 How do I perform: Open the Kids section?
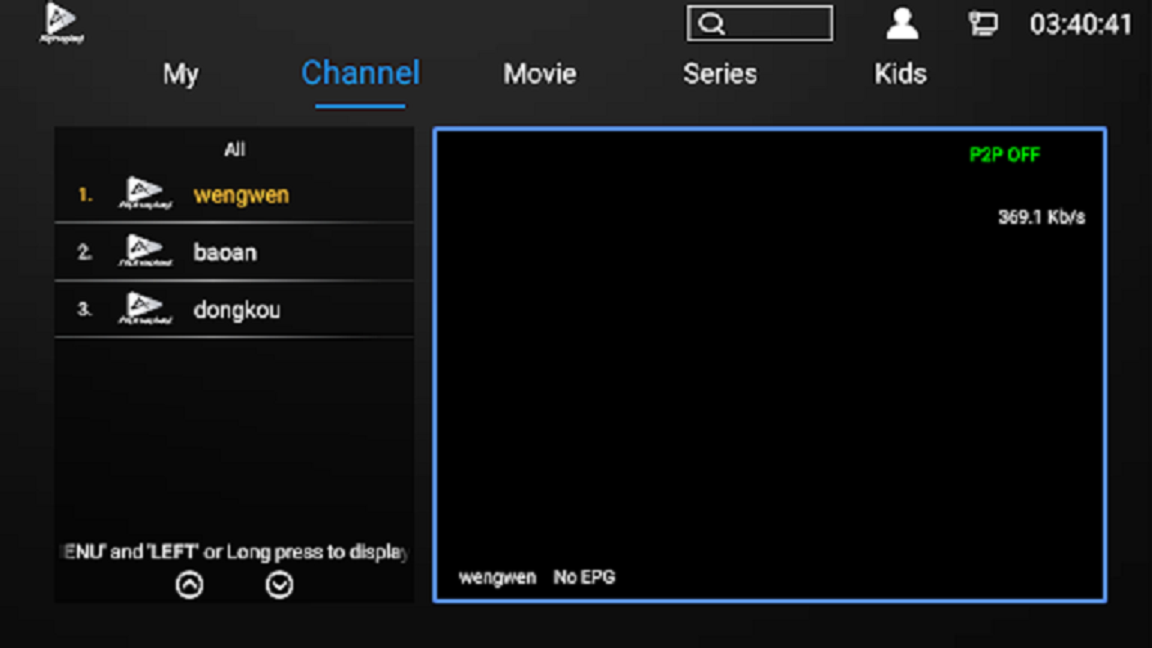tap(899, 73)
